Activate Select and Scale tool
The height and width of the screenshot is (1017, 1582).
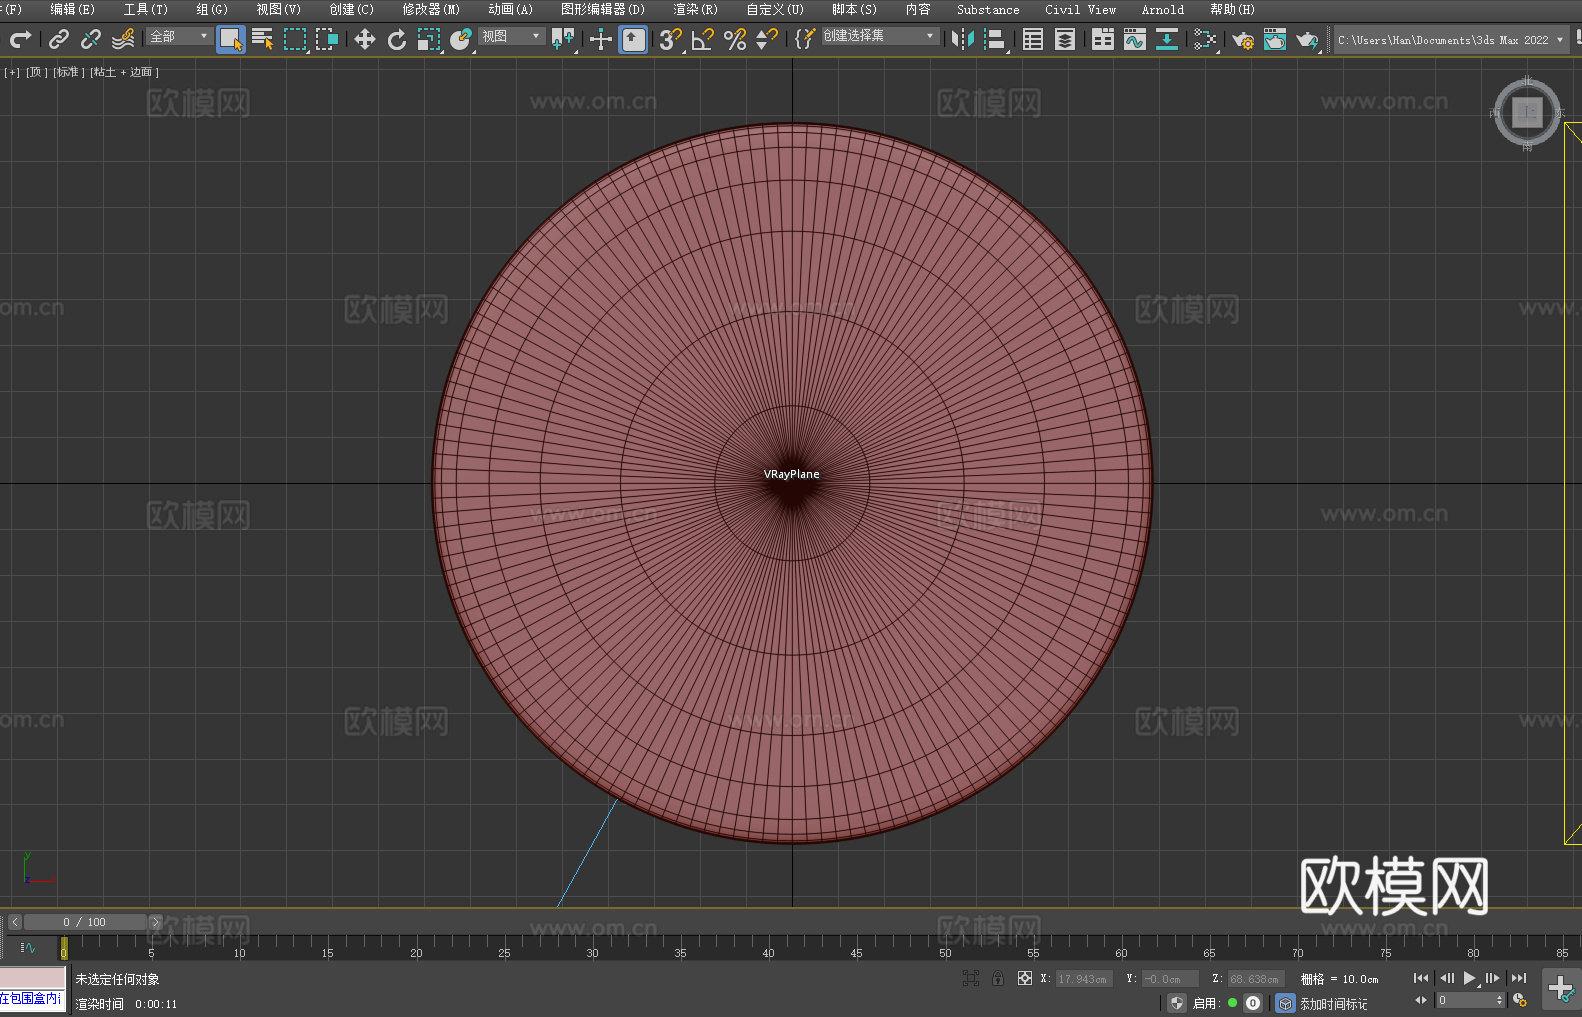coord(429,39)
